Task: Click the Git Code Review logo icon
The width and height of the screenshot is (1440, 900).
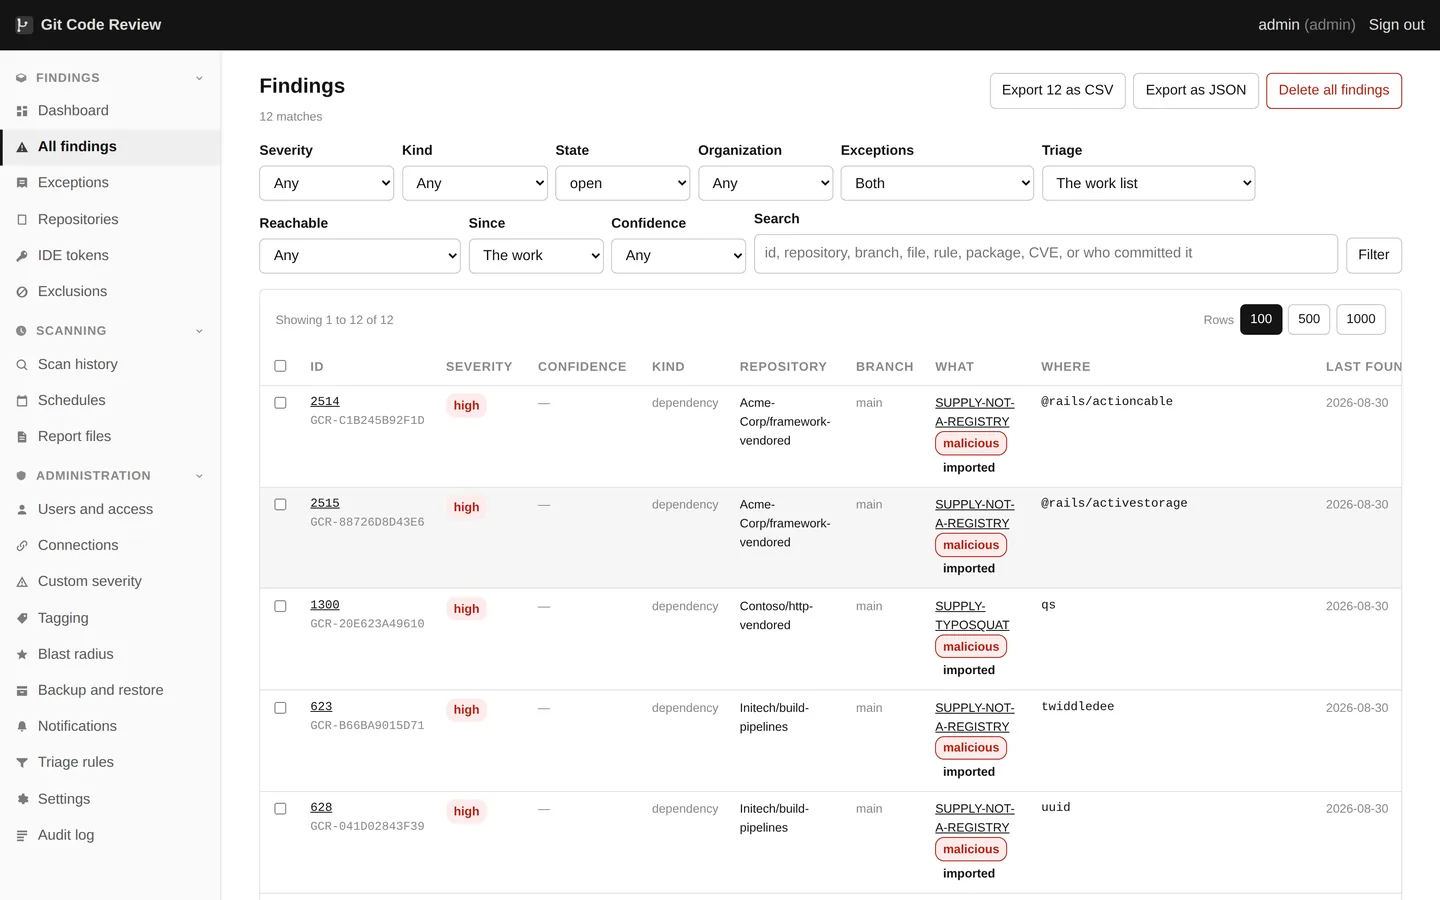Action: [x=23, y=25]
